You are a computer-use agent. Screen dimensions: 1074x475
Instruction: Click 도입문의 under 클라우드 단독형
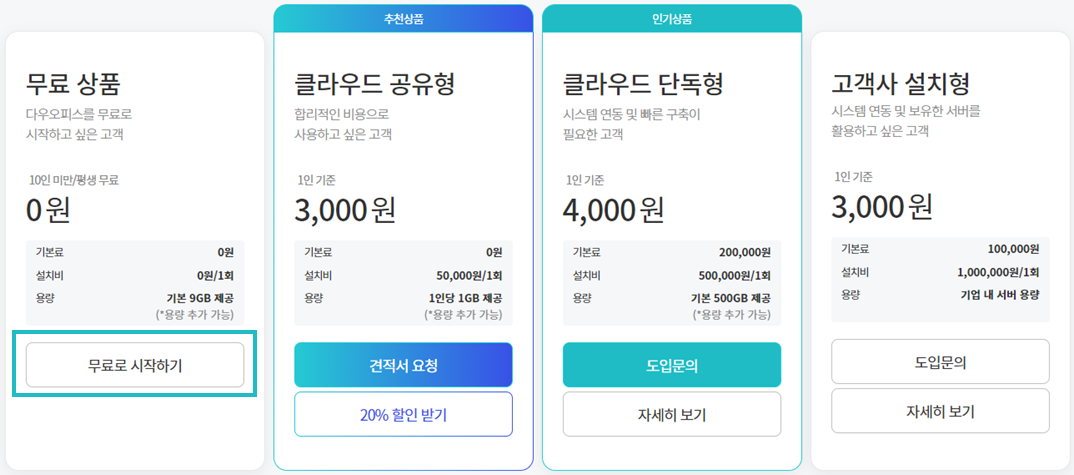point(672,365)
